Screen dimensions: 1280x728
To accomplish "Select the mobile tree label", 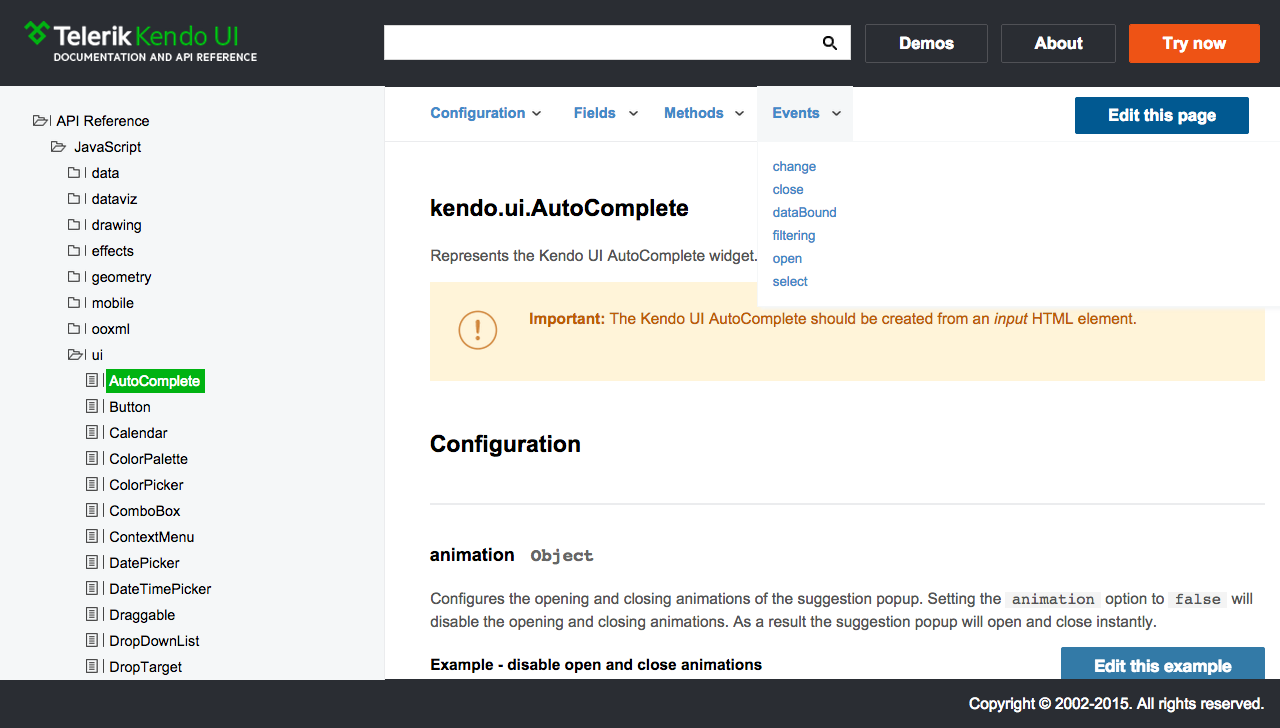I will pyautogui.click(x=112, y=303).
